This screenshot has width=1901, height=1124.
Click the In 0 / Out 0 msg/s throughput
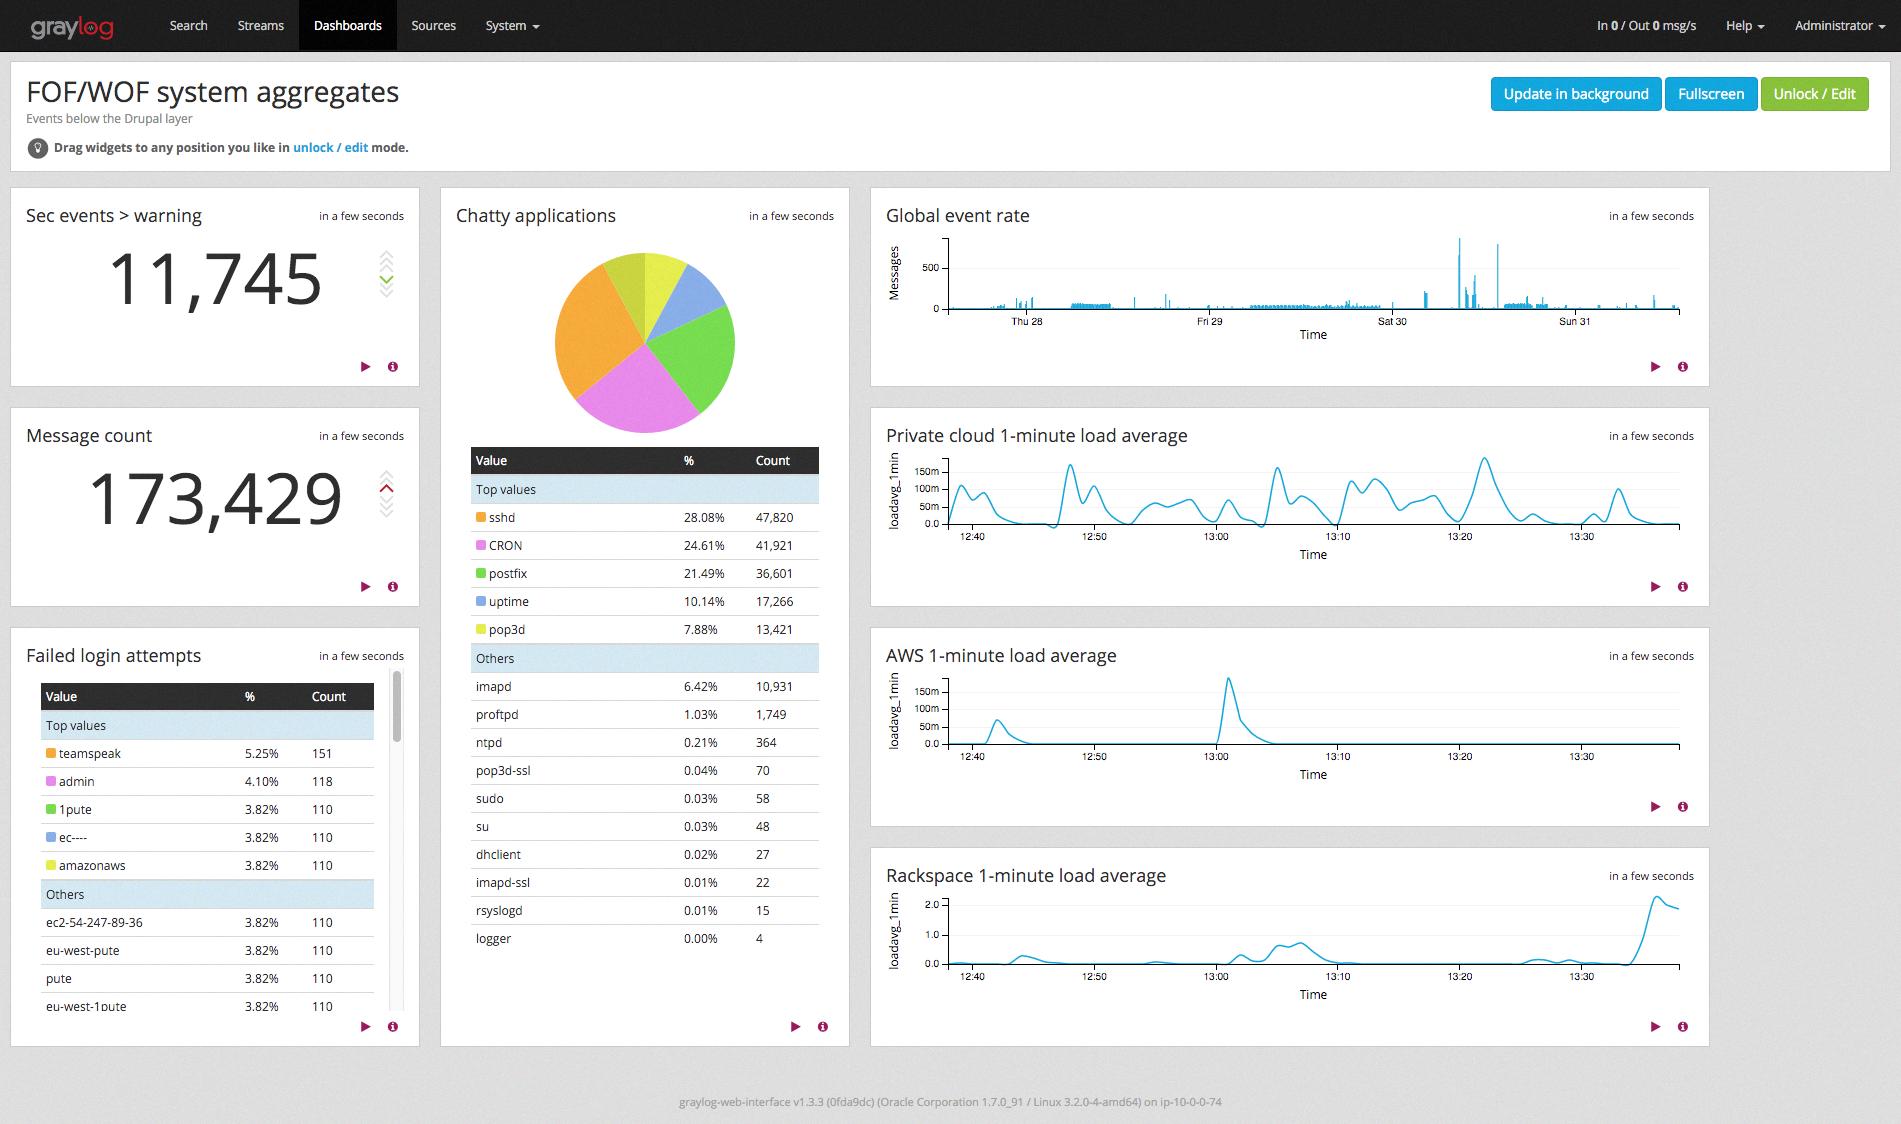pos(1646,26)
